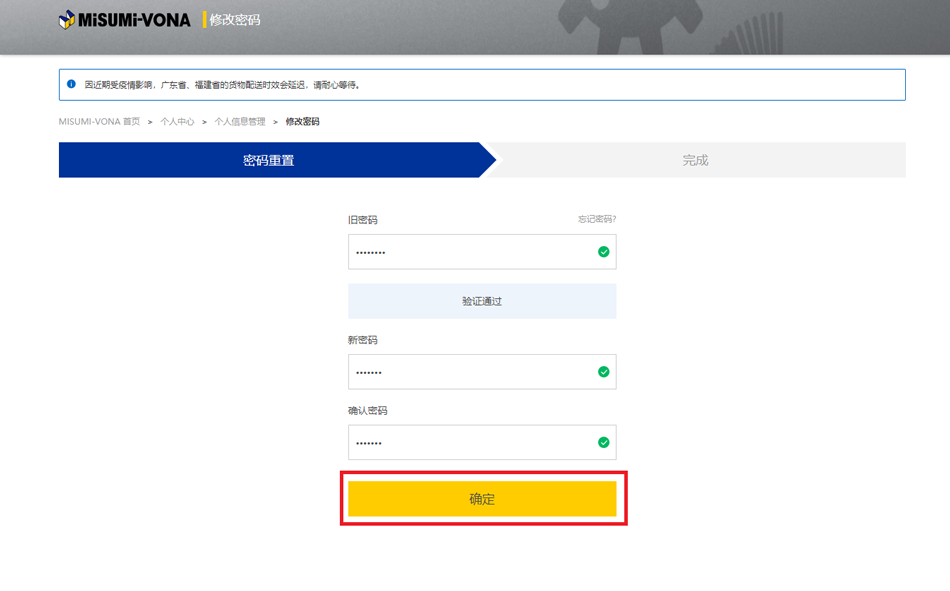Click the 新密码 field label
950x591 pixels.
click(x=362, y=340)
